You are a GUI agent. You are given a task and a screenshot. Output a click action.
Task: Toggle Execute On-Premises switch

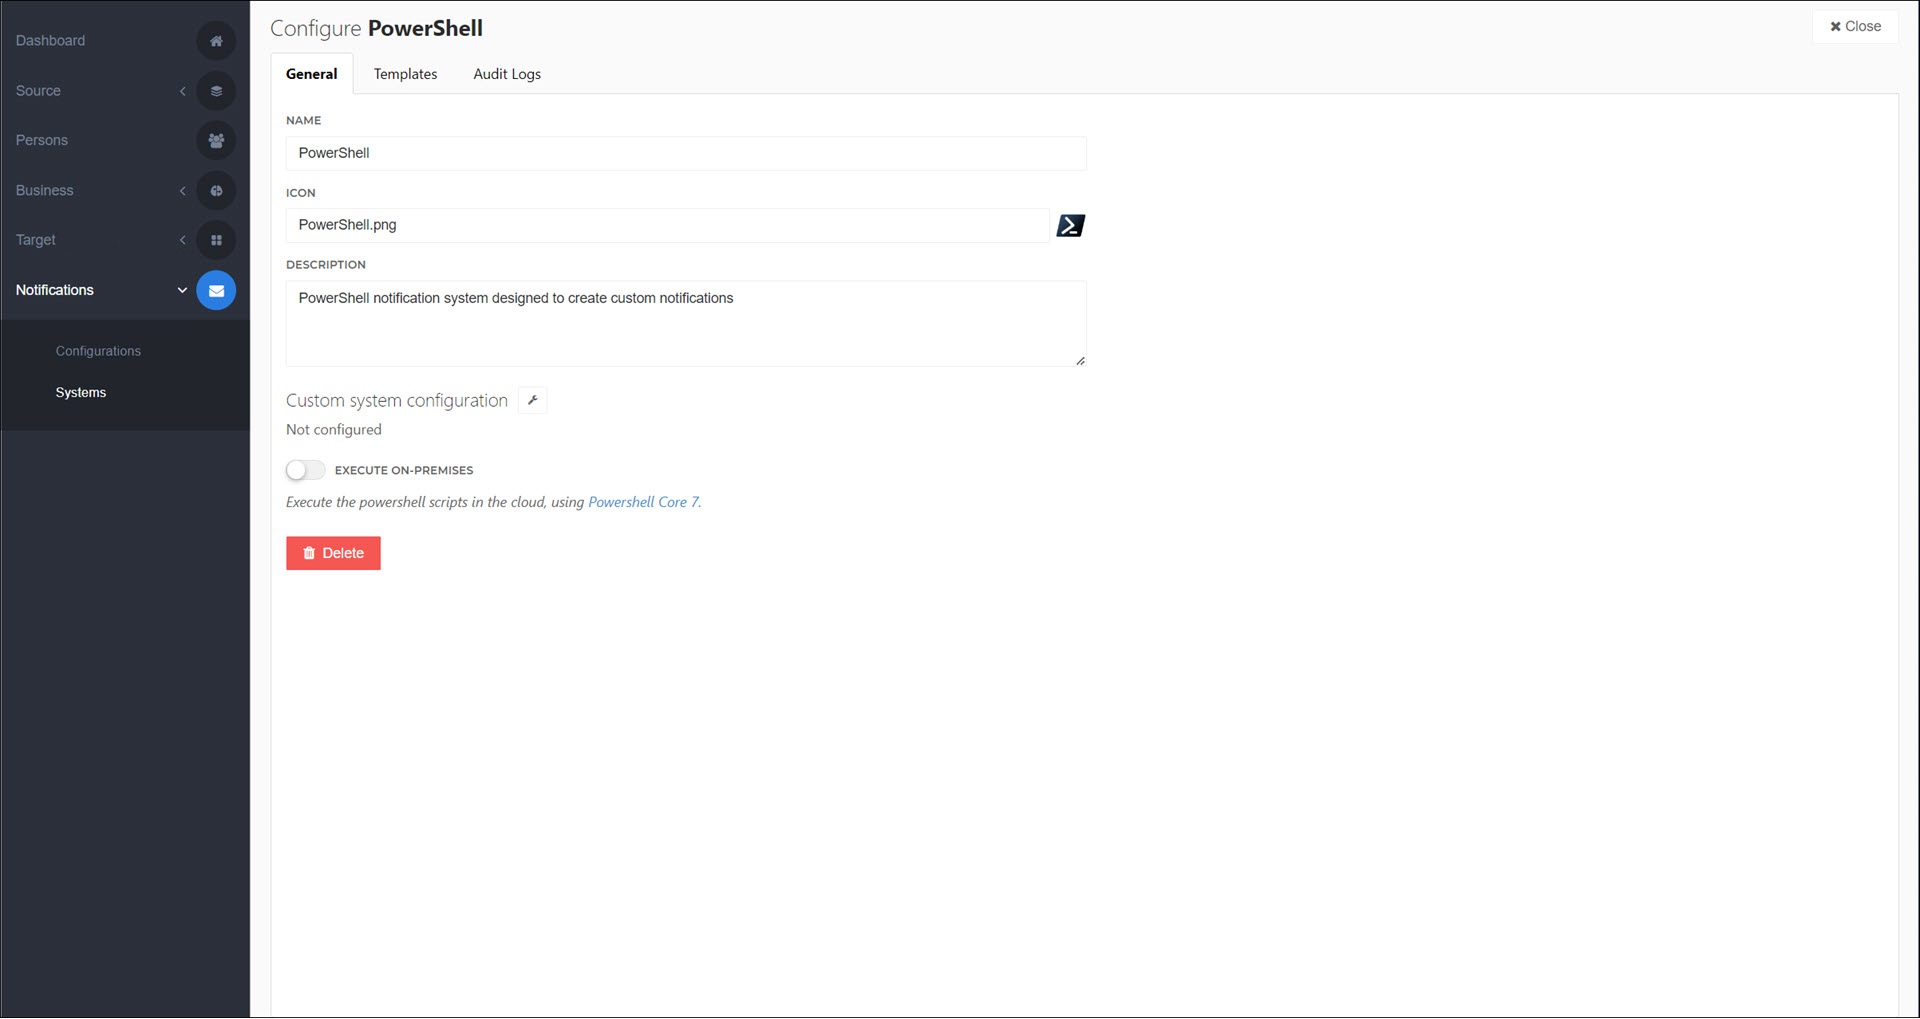(305, 470)
